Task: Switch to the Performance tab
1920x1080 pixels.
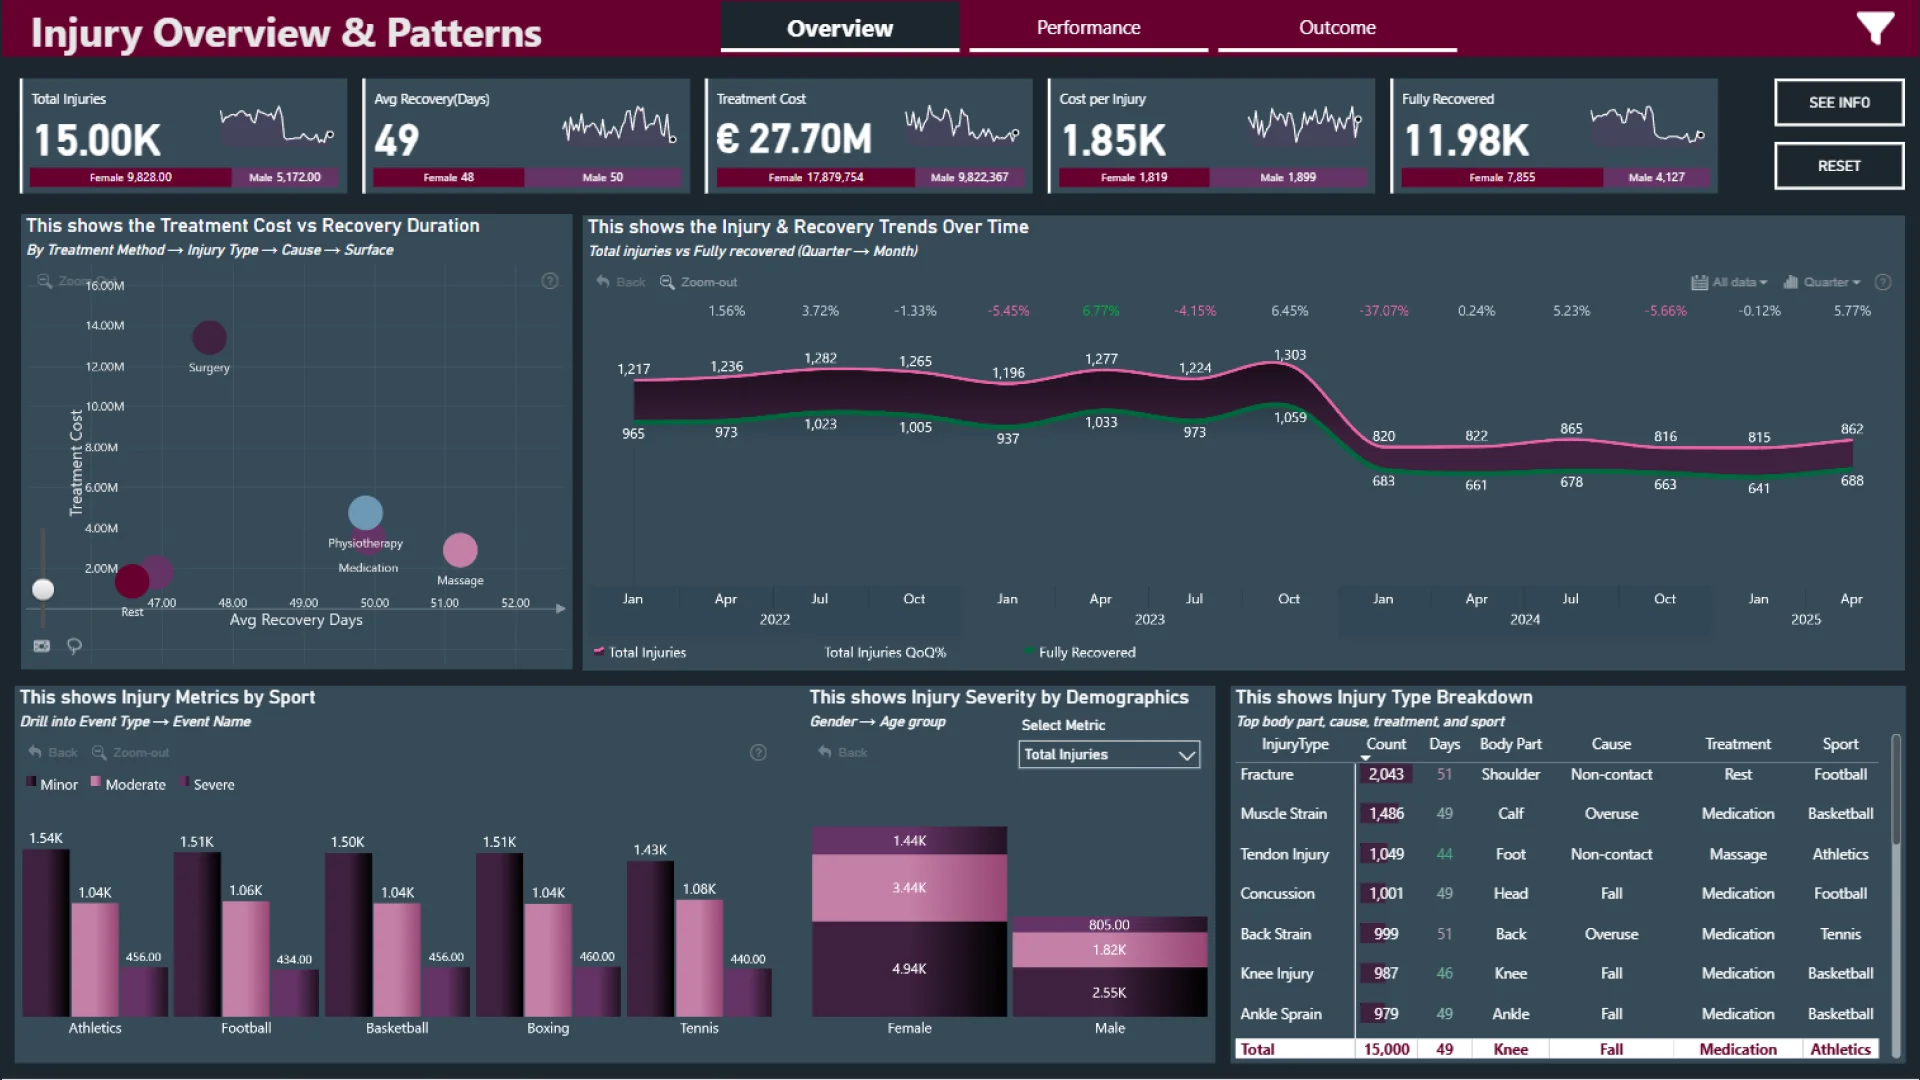Action: pos(1088,28)
